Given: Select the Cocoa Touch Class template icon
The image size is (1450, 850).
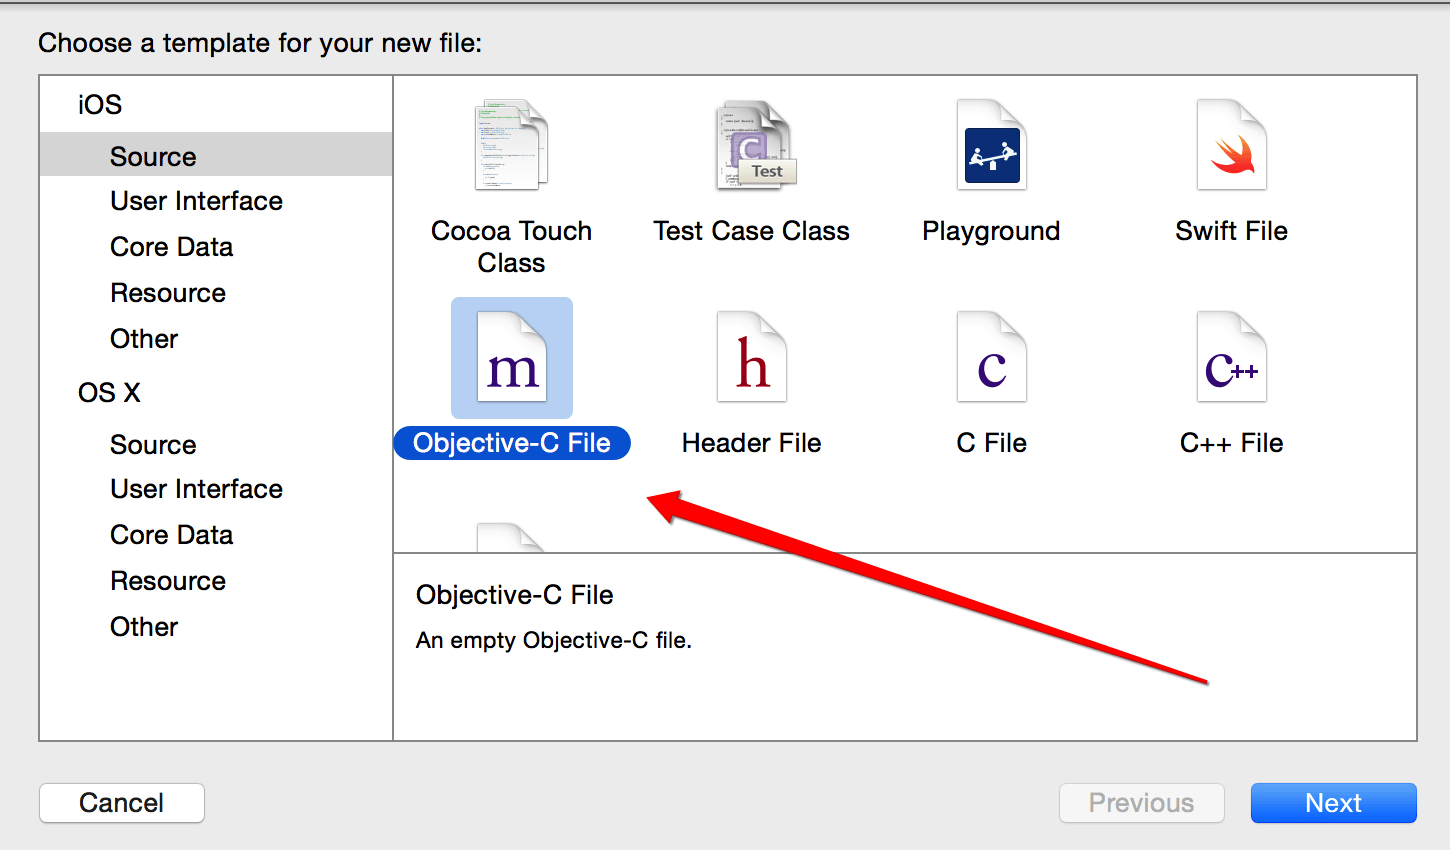Looking at the screenshot, I should tap(511, 146).
